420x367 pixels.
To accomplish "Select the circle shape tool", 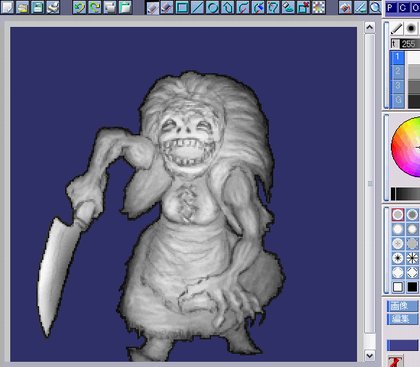I will click(x=212, y=7).
